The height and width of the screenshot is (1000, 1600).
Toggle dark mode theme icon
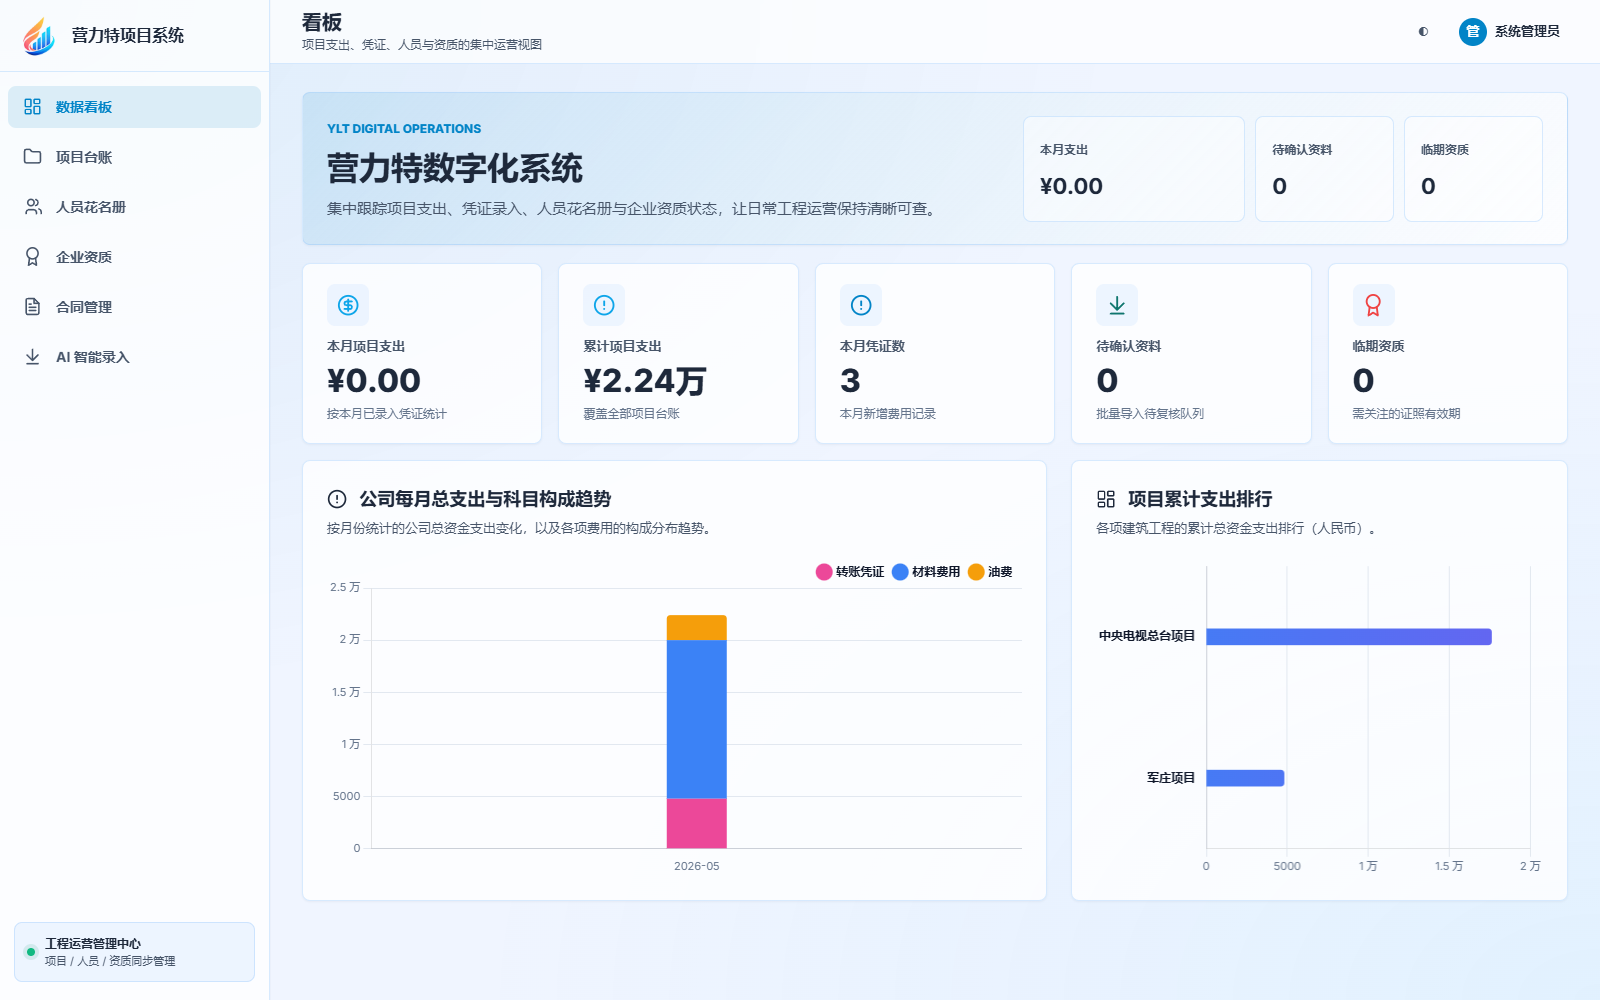[1423, 32]
